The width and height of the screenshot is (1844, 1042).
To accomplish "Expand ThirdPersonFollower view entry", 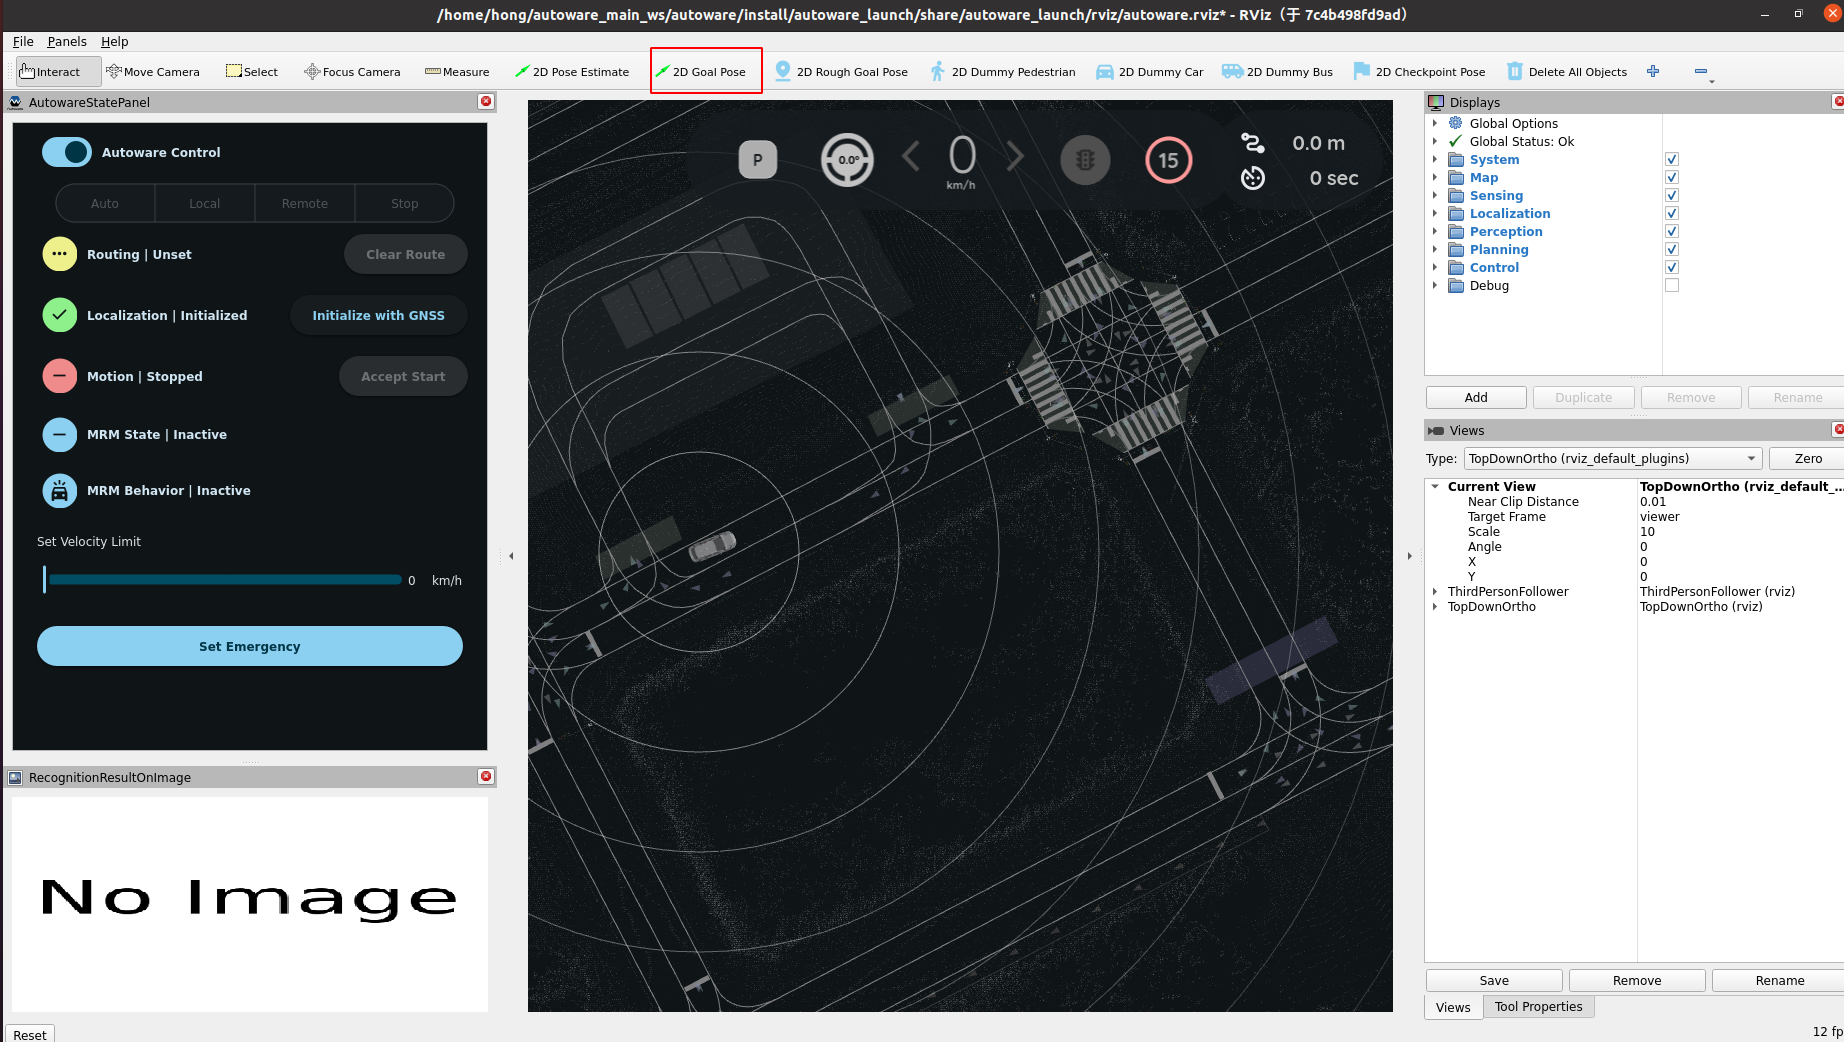I will click(x=1435, y=591).
